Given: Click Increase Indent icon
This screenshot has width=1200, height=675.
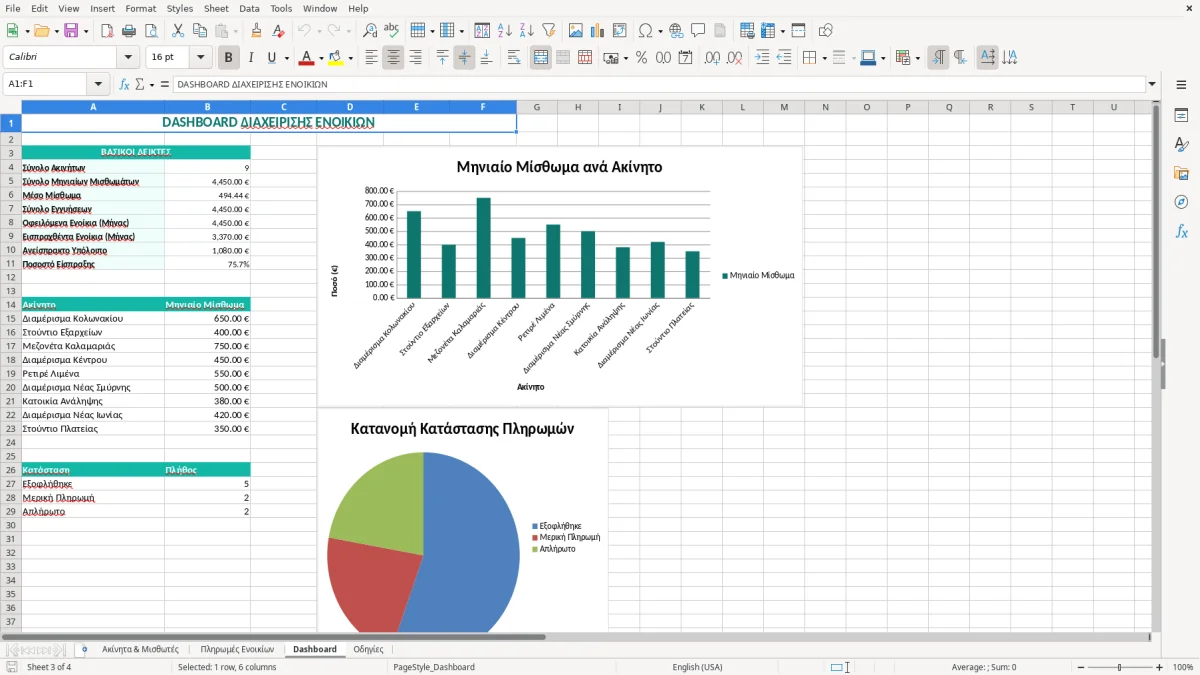Looking at the screenshot, I should point(763,58).
